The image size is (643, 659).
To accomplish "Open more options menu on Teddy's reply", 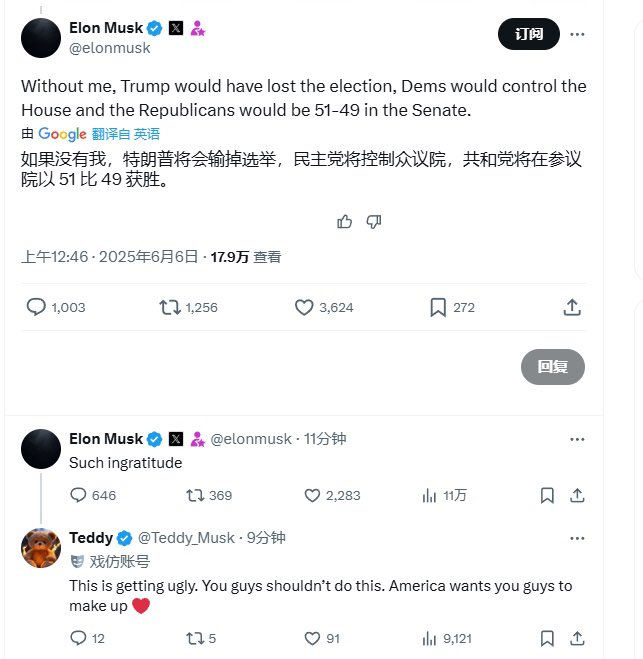I will pyautogui.click(x=577, y=538).
